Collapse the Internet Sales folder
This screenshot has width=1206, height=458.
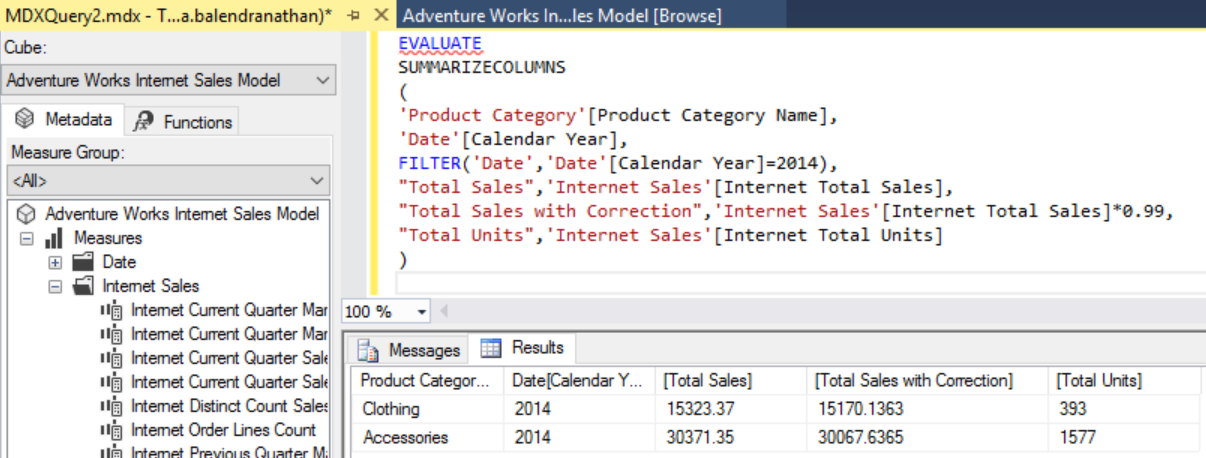coord(55,286)
